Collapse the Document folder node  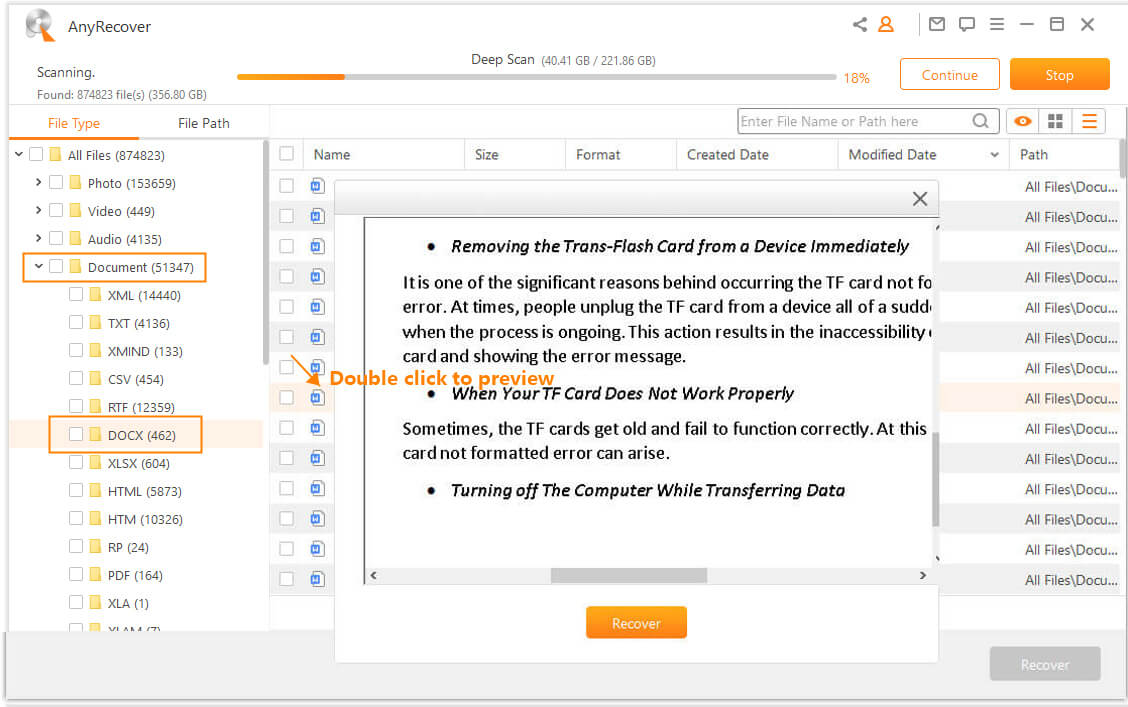(38, 267)
